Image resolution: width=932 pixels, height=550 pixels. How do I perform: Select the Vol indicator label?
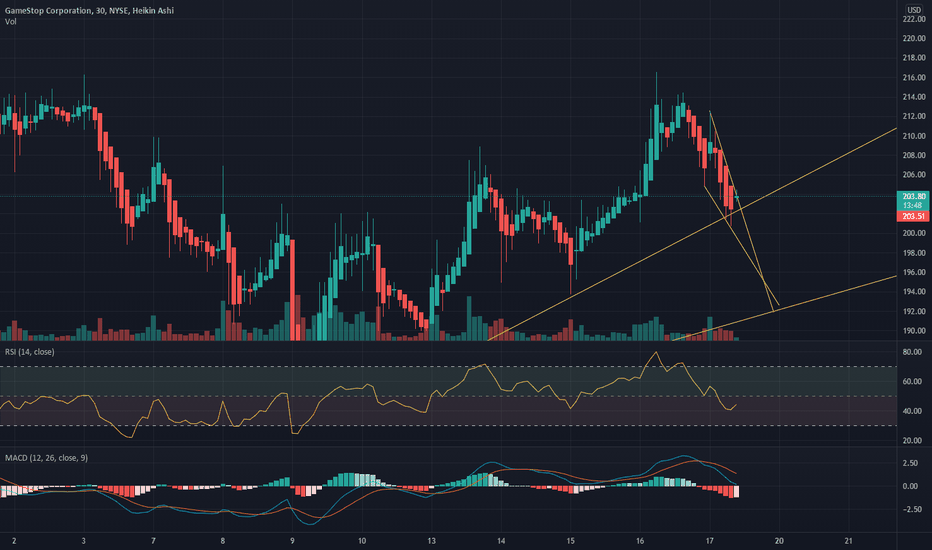point(11,22)
